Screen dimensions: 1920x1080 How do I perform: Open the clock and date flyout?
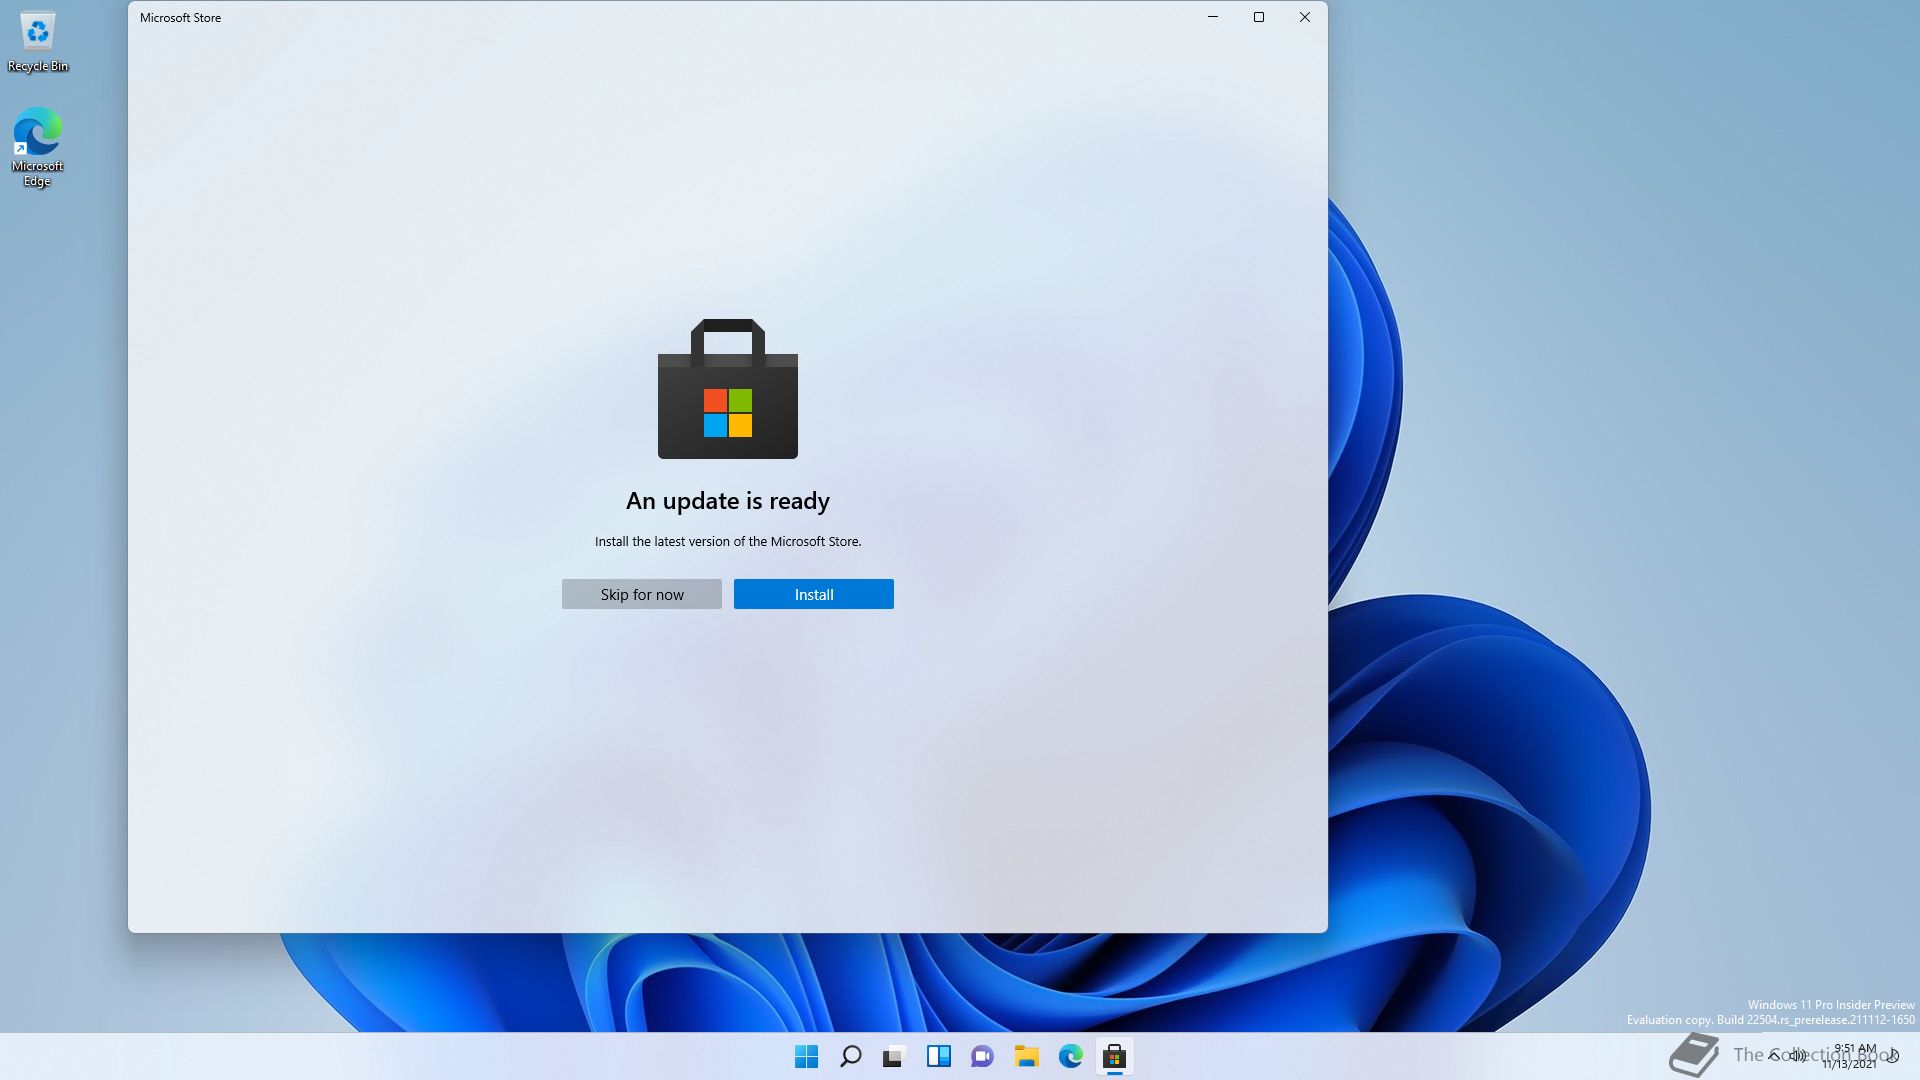pyautogui.click(x=1852, y=1056)
